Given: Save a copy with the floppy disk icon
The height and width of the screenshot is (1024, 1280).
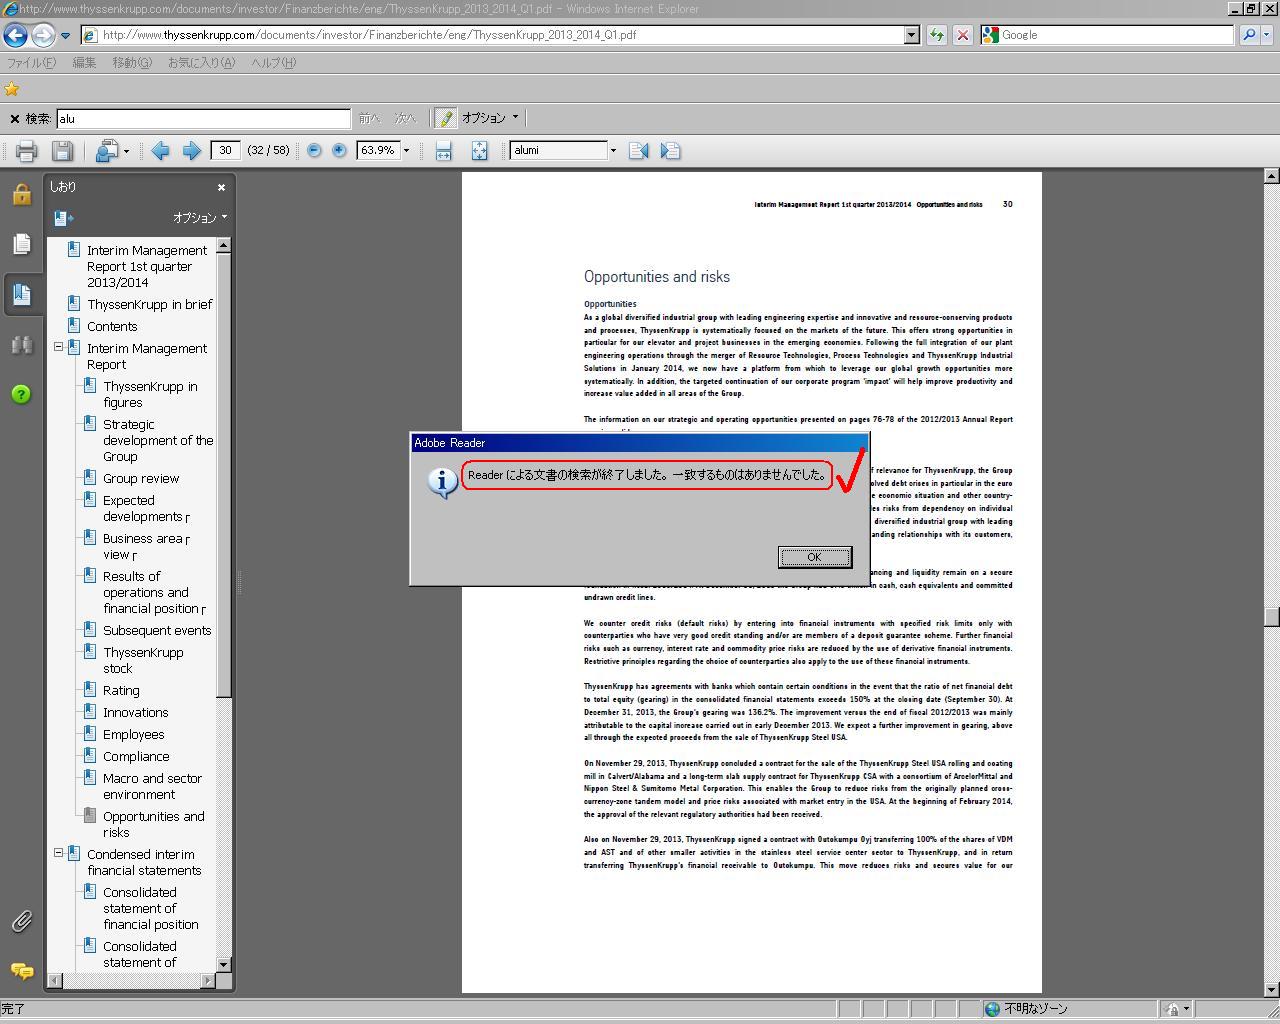Looking at the screenshot, I should 62,151.
